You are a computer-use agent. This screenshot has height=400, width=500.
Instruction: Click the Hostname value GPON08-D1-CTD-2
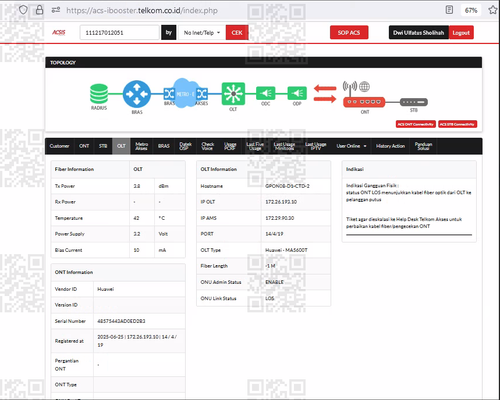(287, 186)
